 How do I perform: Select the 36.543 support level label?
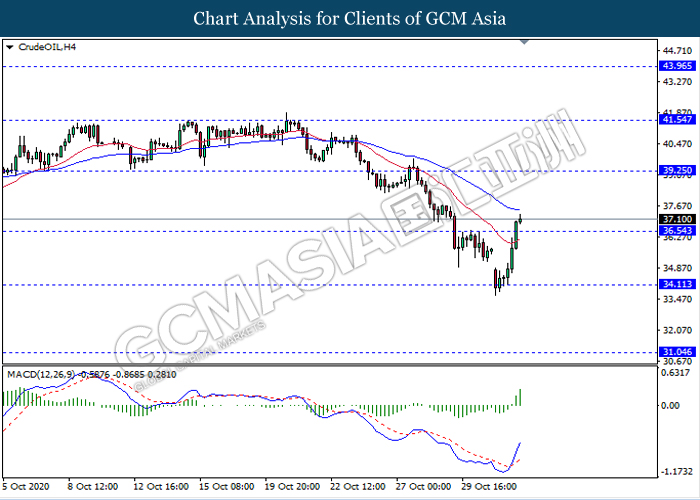click(x=677, y=230)
